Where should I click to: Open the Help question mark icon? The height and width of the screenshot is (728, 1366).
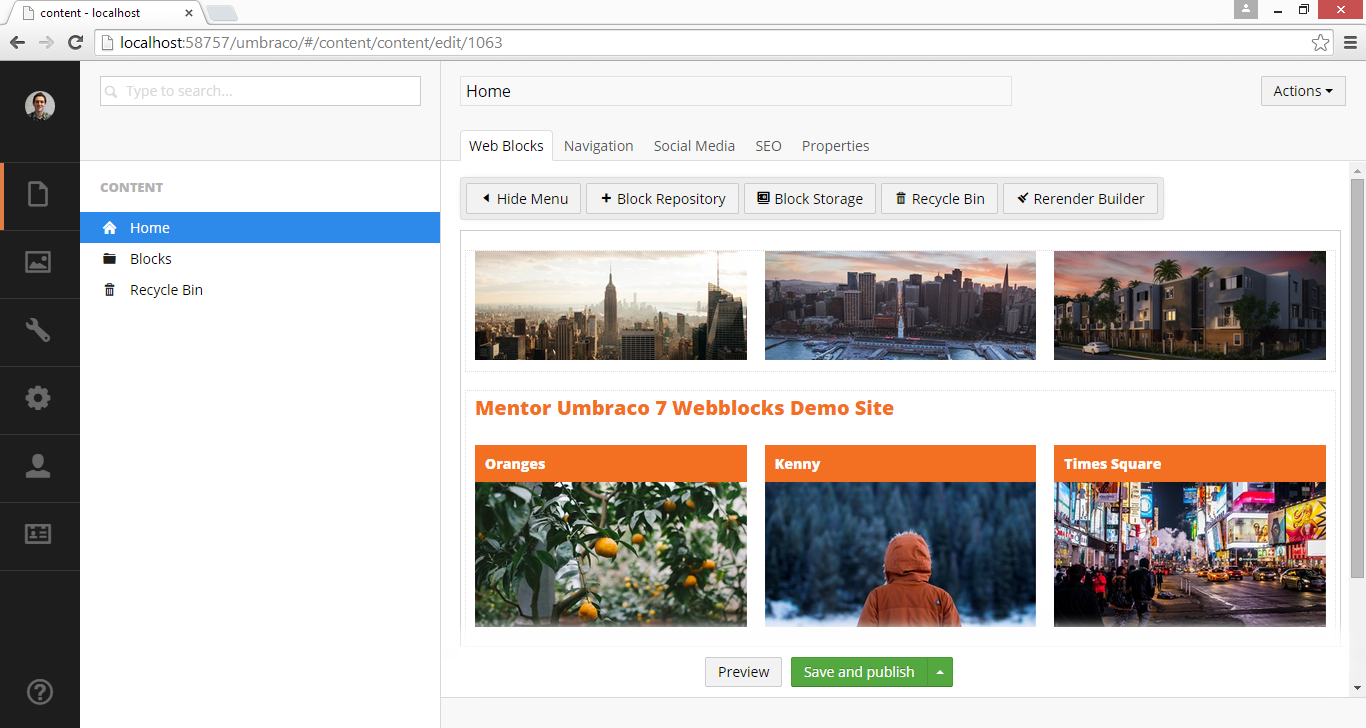(39, 691)
